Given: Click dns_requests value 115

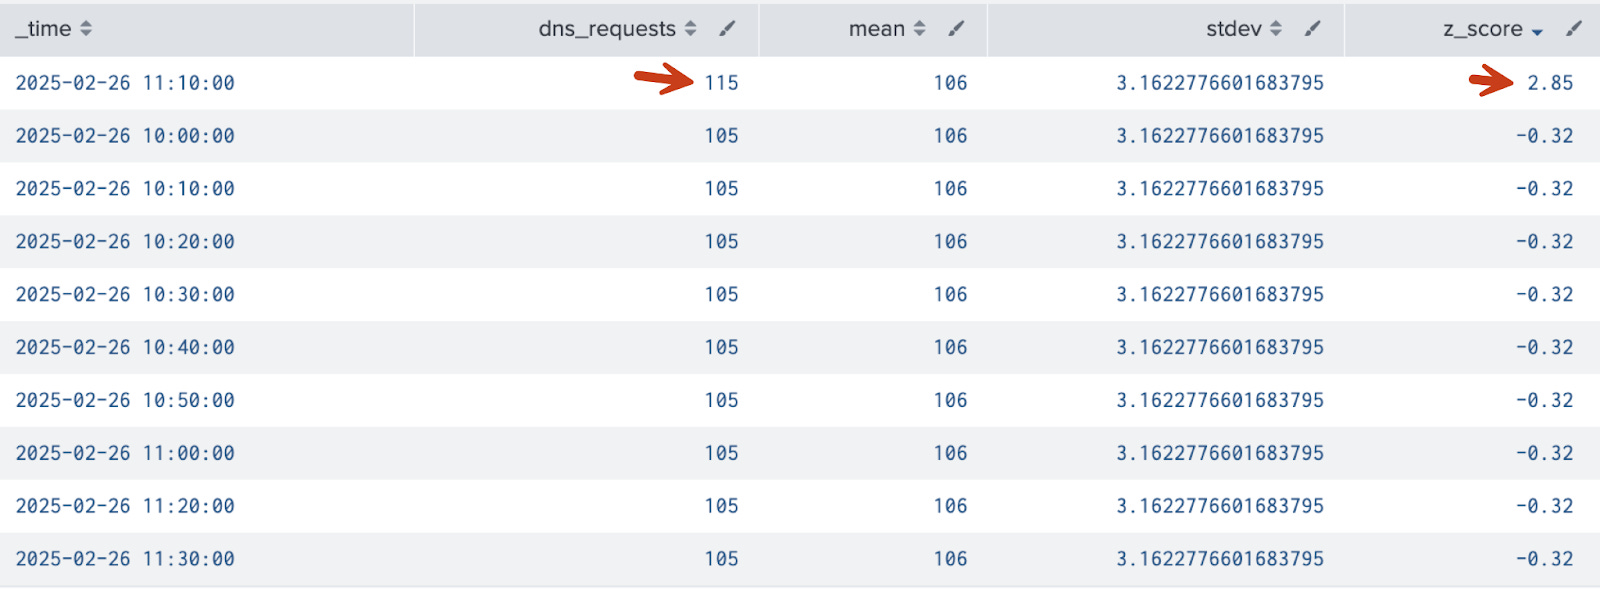Looking at the screenshot, I should 721,83.
